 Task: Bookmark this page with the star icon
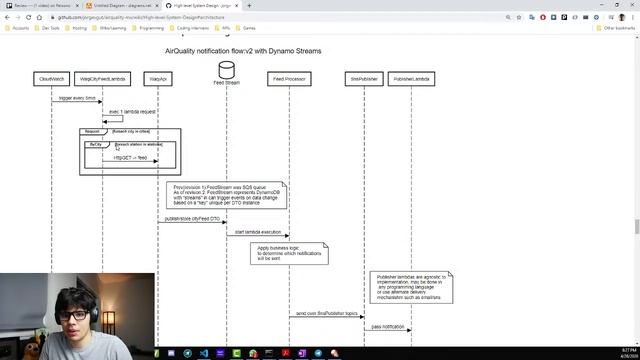pos(519,18)
